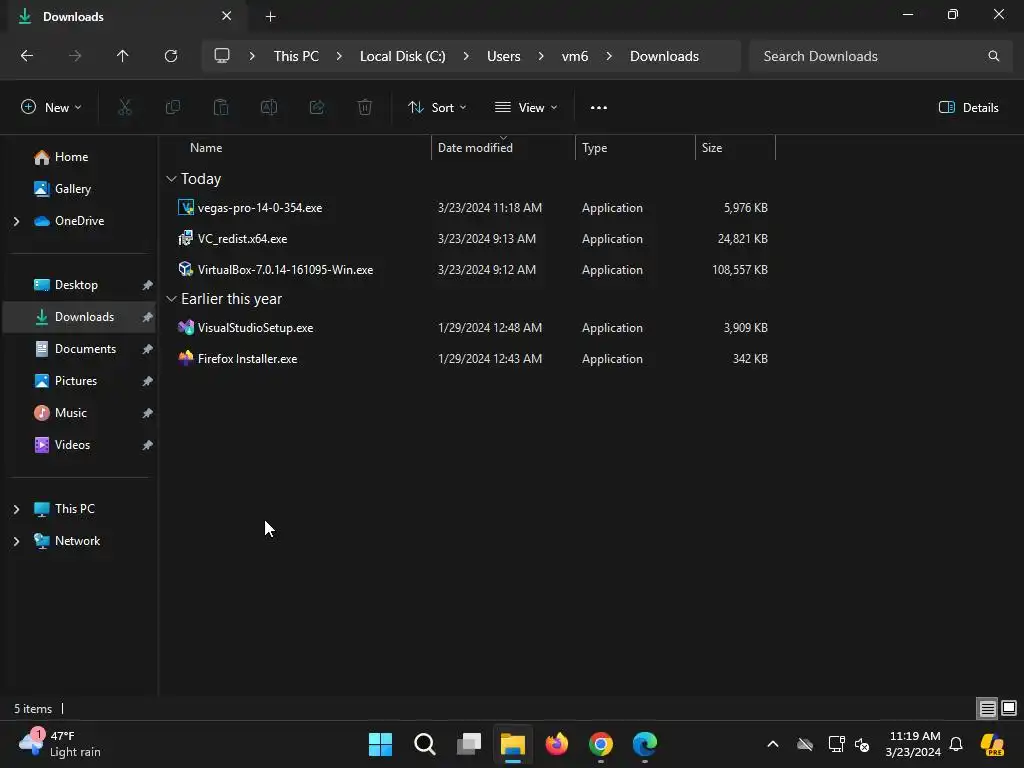Open the weather widget showing 47°F
Screen dimensions: 1024x768
click(x=60, y=744)
